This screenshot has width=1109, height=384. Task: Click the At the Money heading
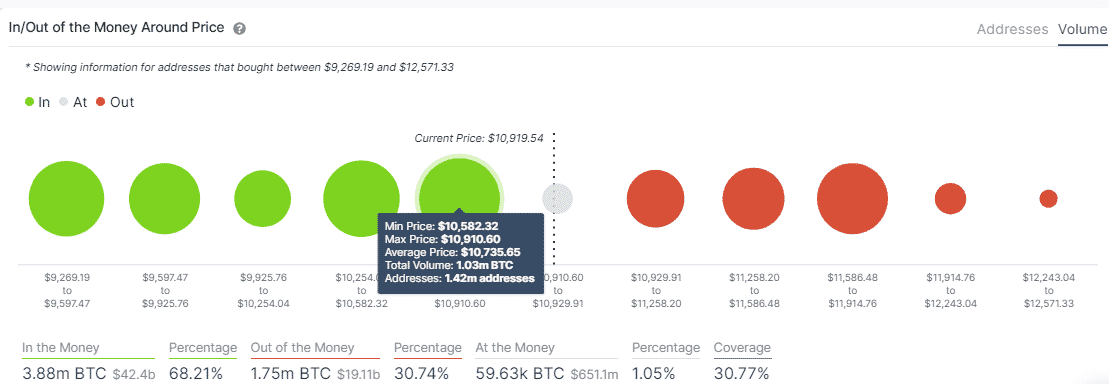click(515, 348)
